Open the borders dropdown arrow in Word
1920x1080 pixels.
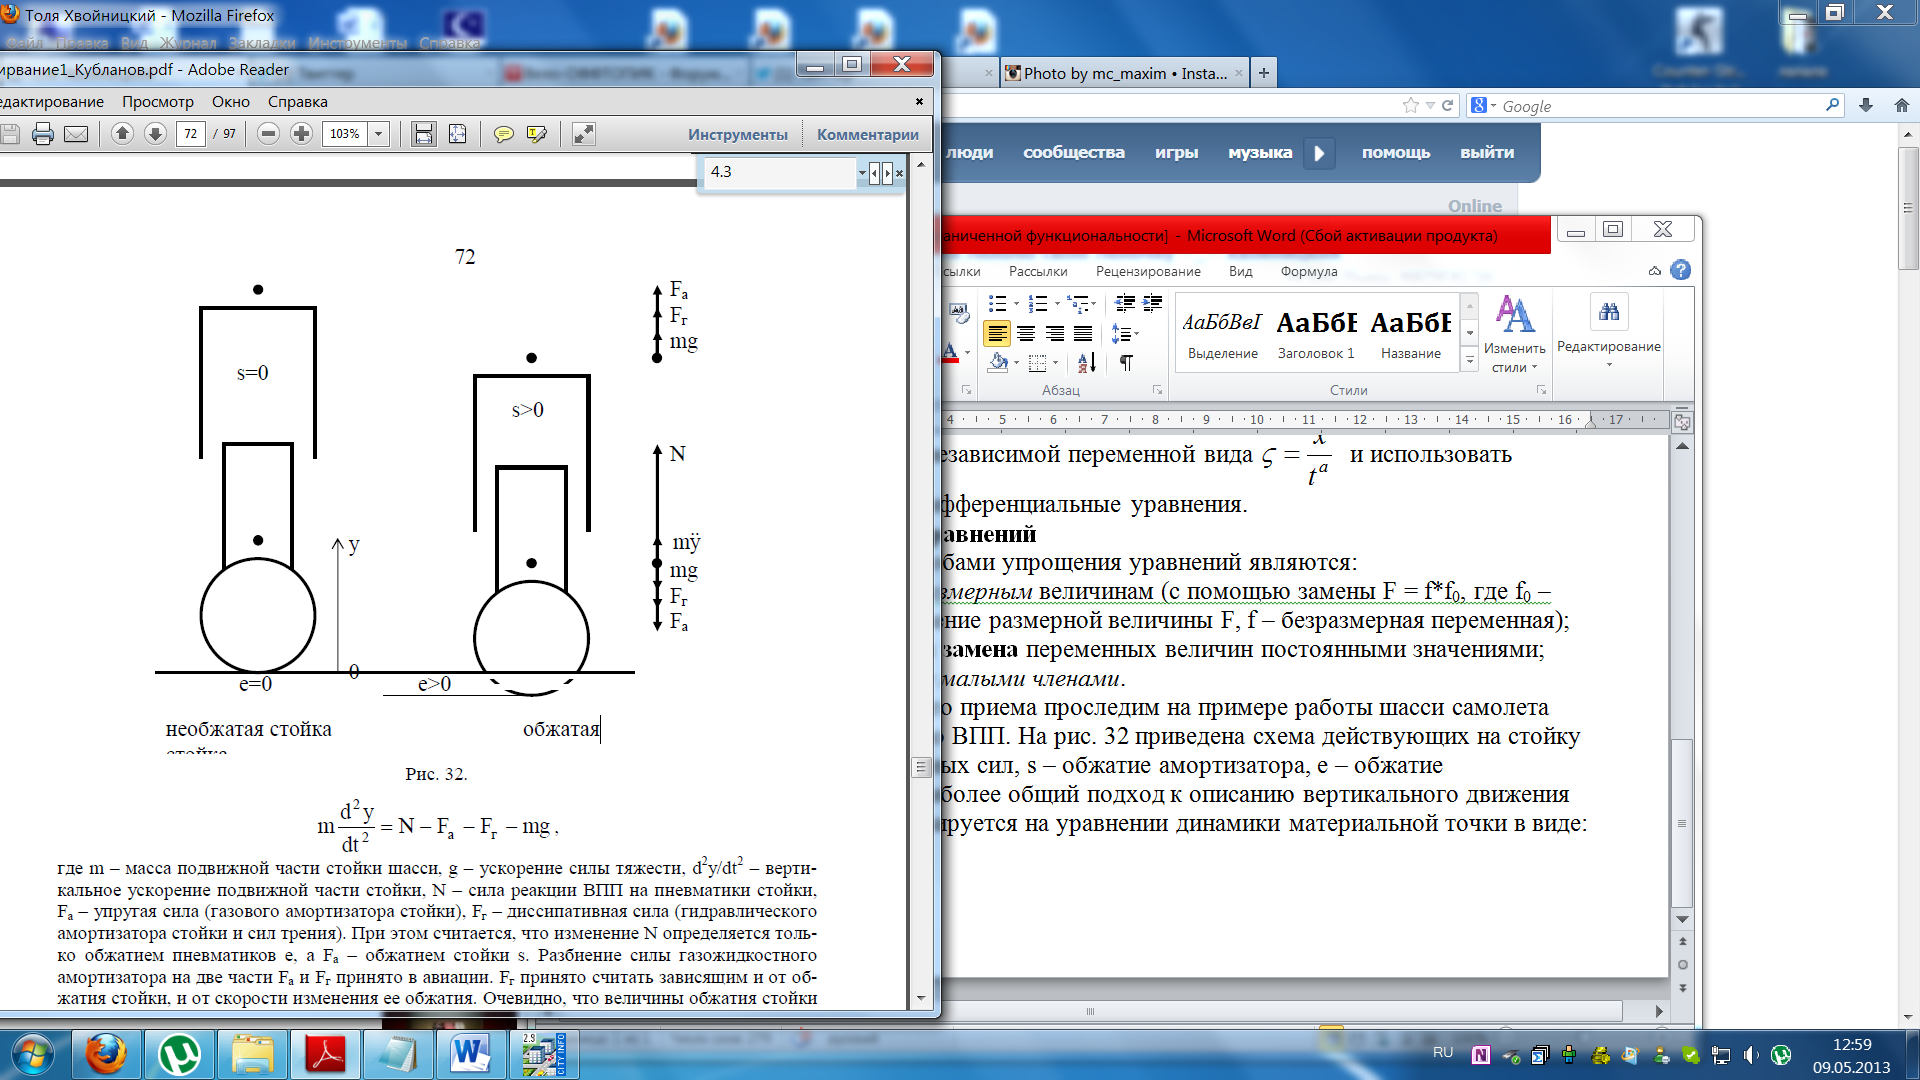[1056, 363]
